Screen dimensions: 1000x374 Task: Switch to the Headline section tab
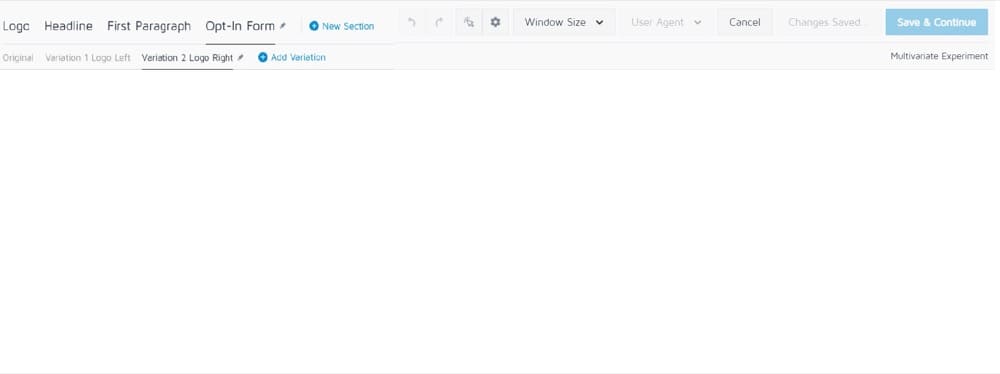pyautogui.click(x=68, y=26)
